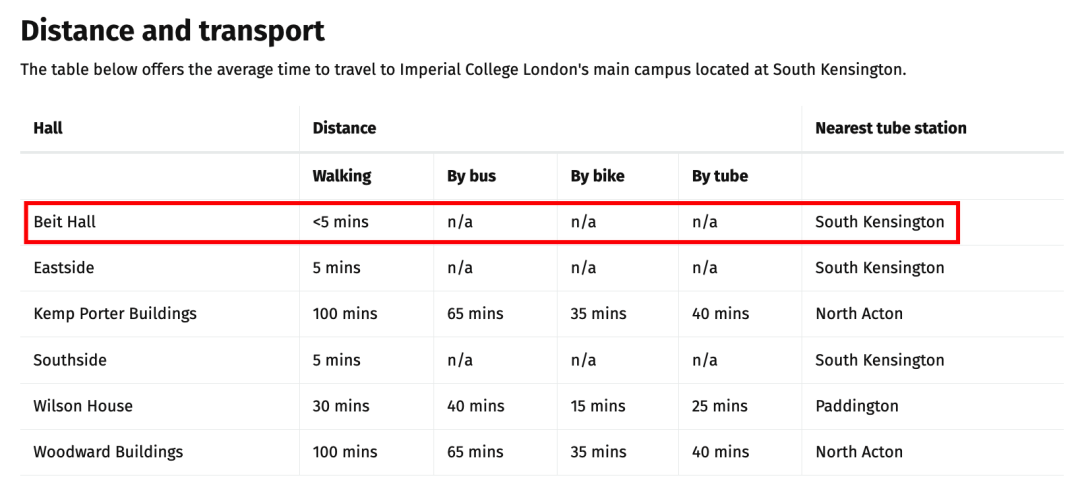
Task: Select the Southside hall cell
Action: 70,360
